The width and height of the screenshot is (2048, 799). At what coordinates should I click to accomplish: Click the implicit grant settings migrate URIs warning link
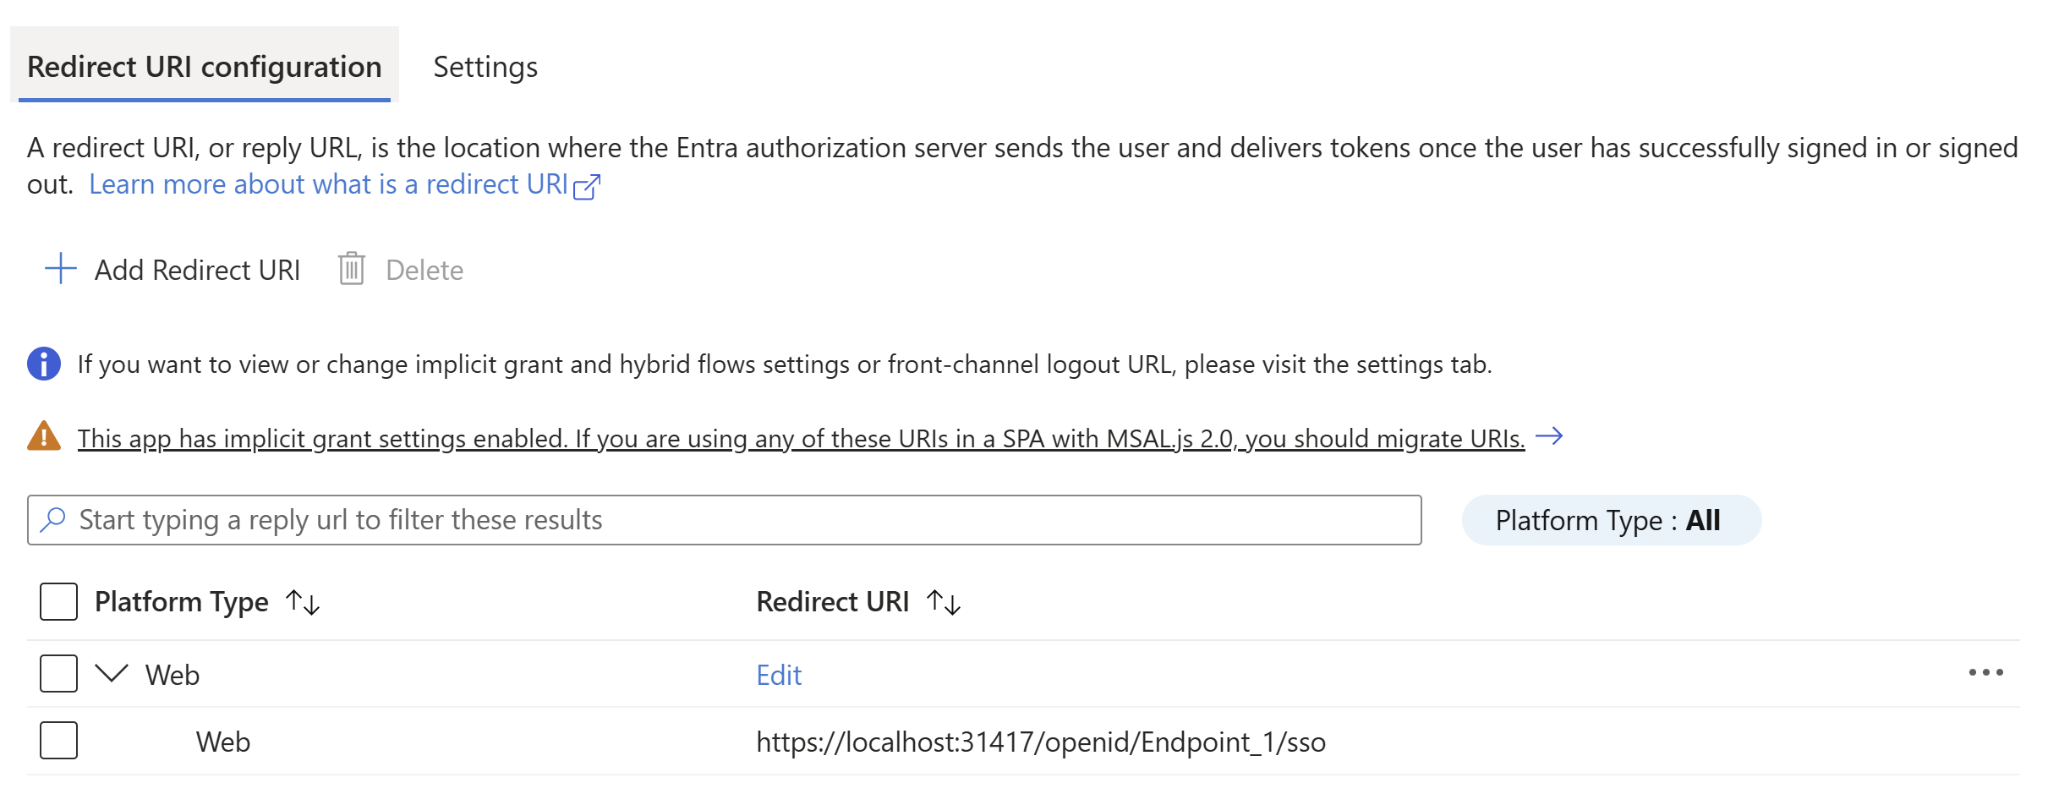tap(801, 438)
